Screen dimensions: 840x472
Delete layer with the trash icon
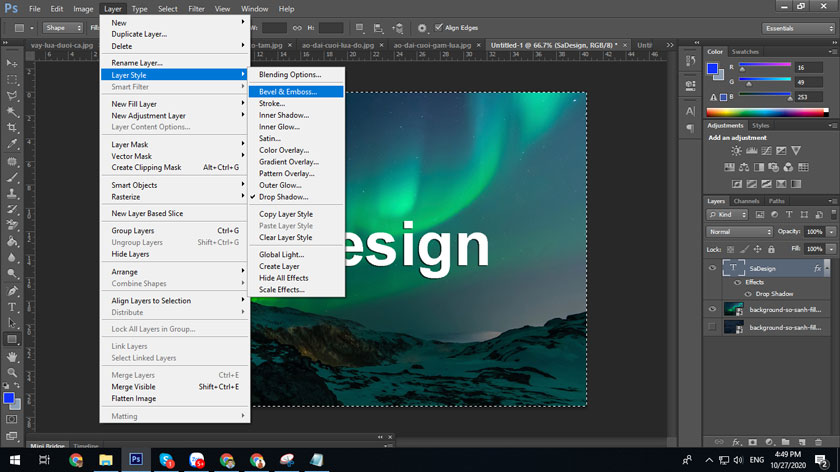click(818, 442)
